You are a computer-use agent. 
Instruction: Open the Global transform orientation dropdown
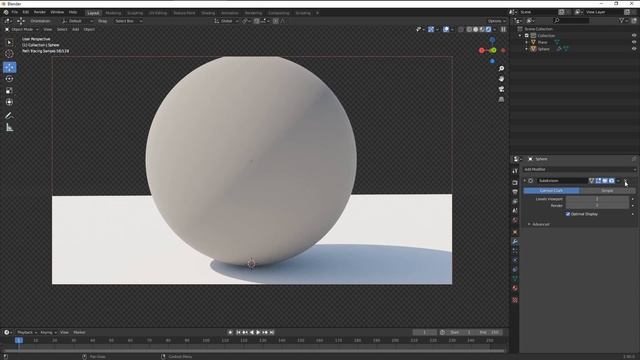[227, 21]
